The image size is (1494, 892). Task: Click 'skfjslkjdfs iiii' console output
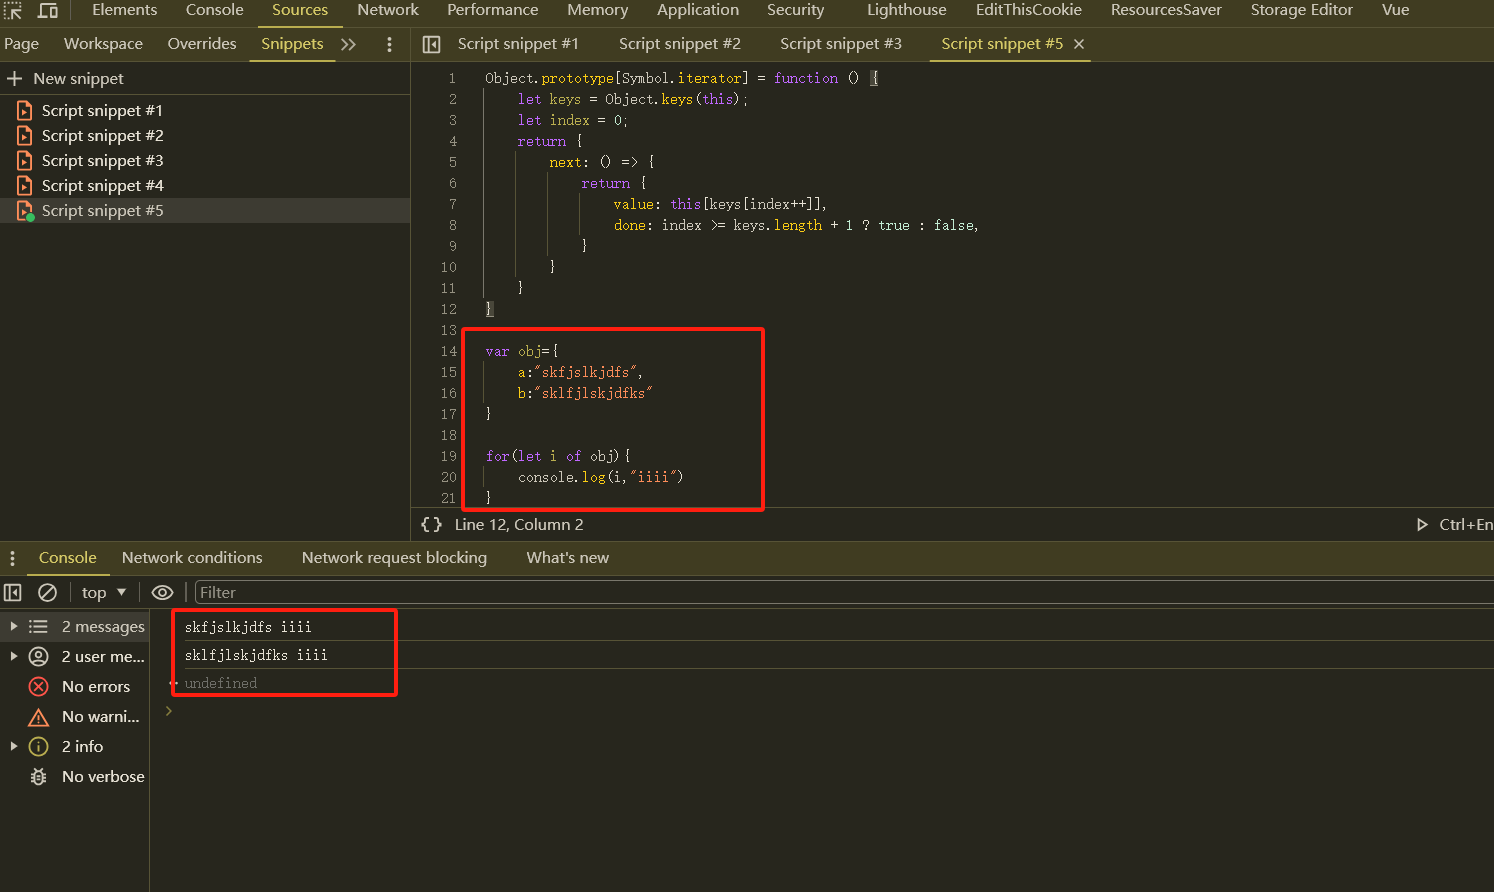tap(248, 627)
